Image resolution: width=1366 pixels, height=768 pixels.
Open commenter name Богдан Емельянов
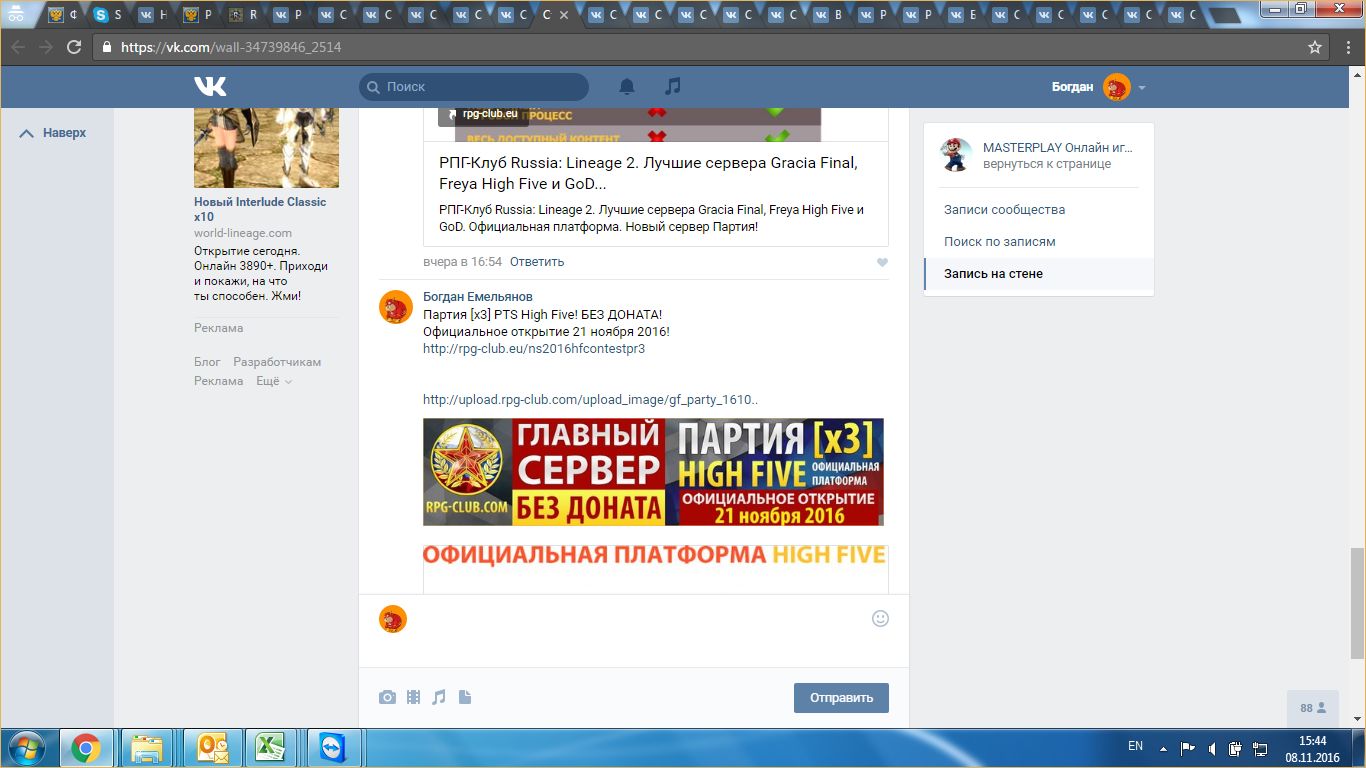[478, 297]
